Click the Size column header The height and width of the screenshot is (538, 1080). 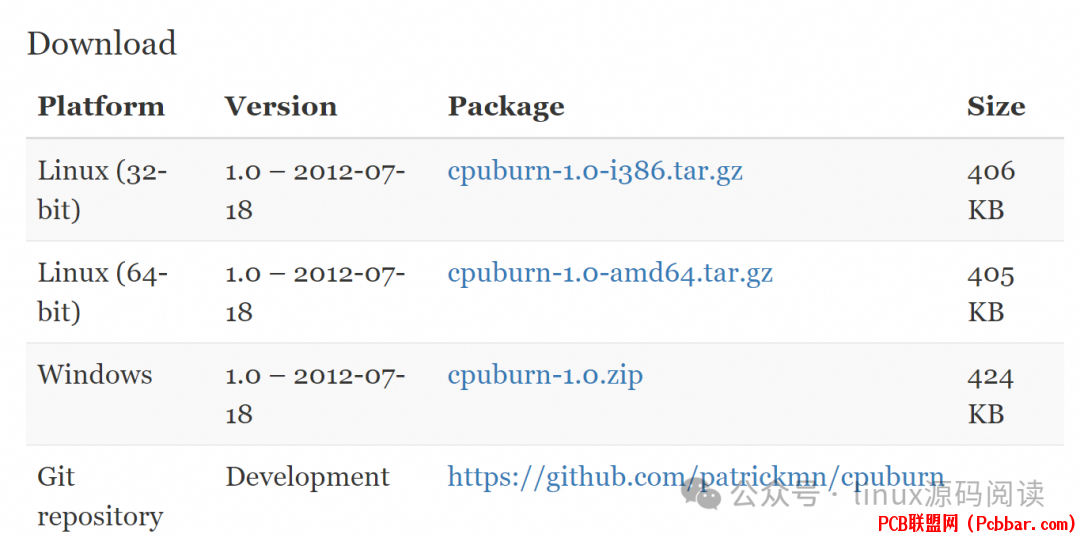point(996,107)
